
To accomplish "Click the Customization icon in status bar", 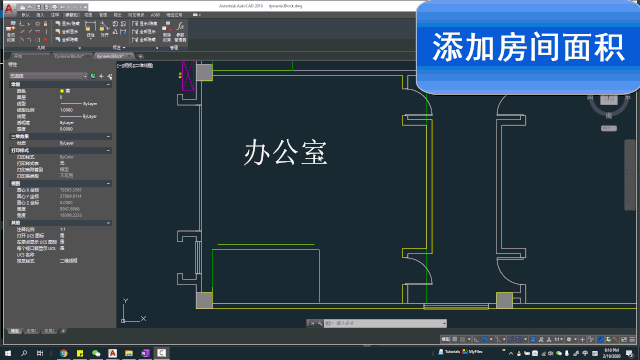I will tap(632, 339).
